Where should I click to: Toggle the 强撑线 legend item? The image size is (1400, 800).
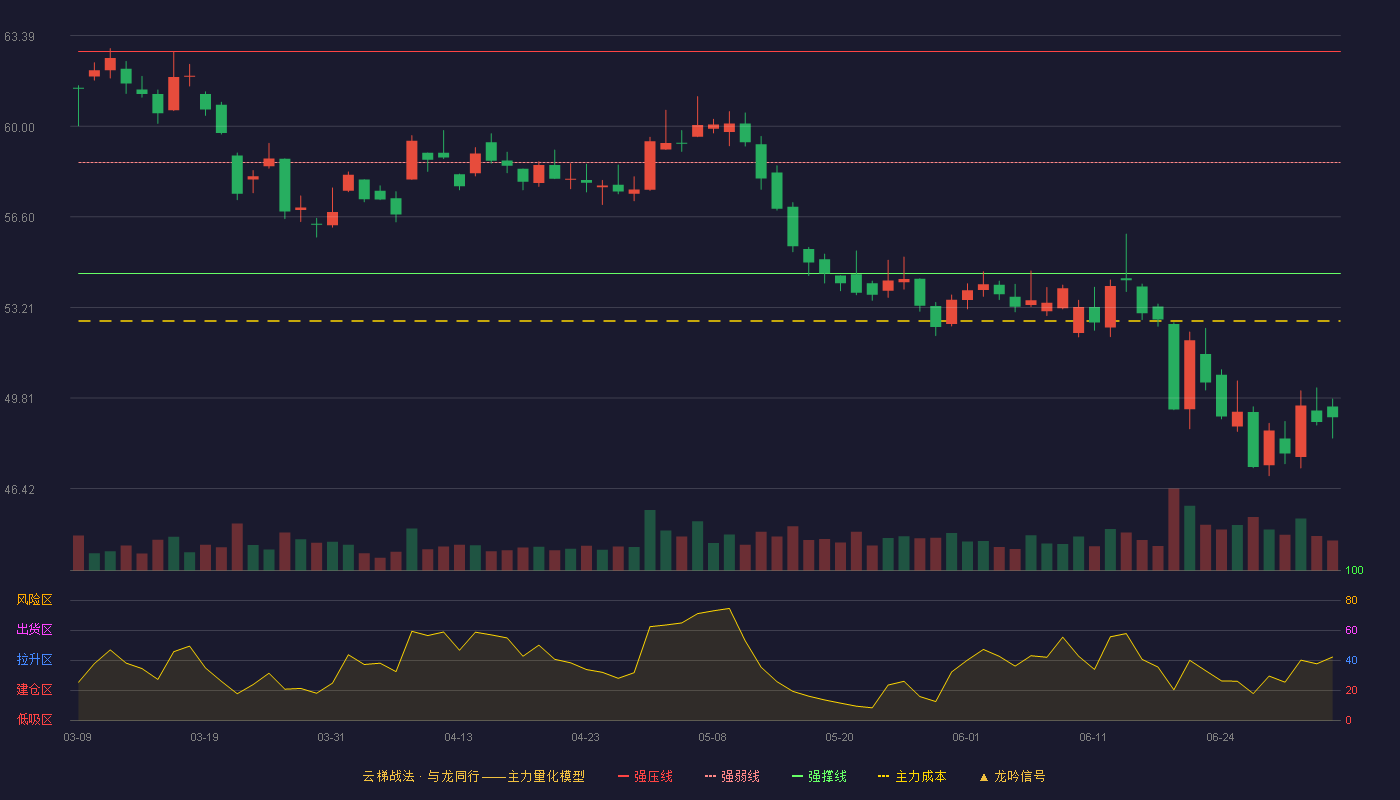819,776
